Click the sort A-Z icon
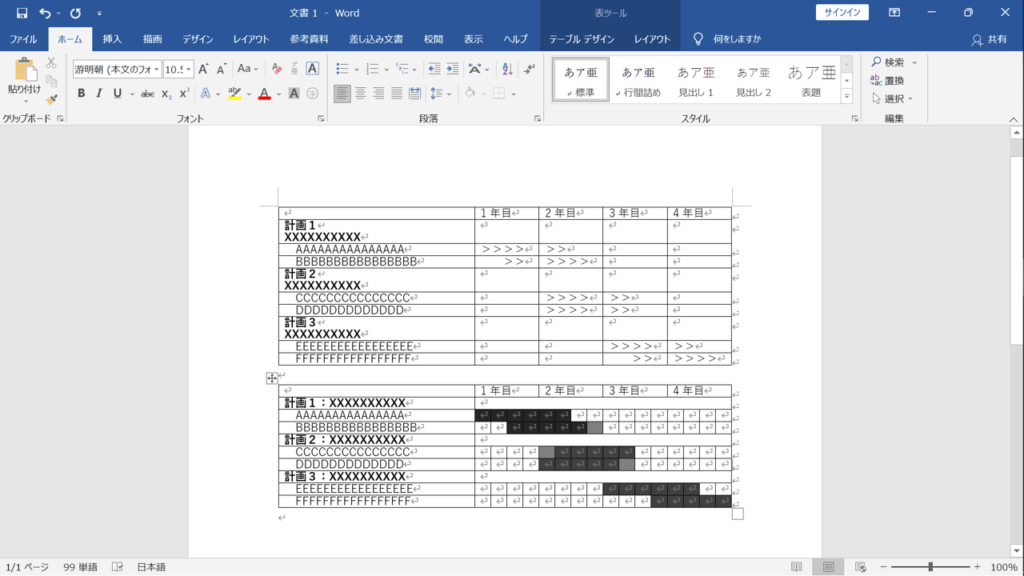 [506, 69]
